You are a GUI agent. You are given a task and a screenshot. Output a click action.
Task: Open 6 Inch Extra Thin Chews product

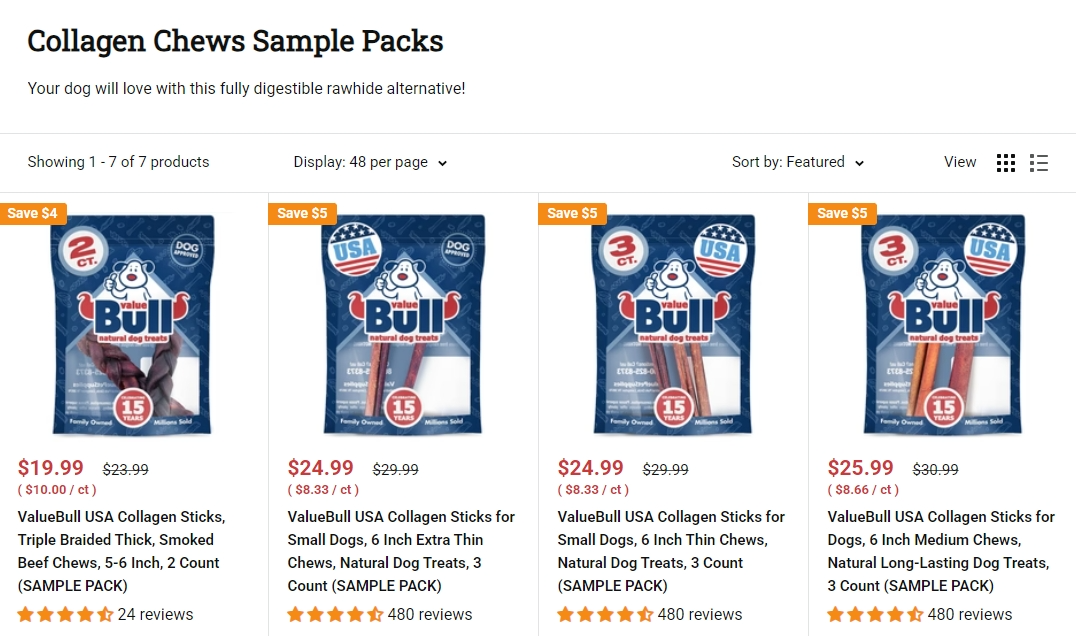point(401,551)
